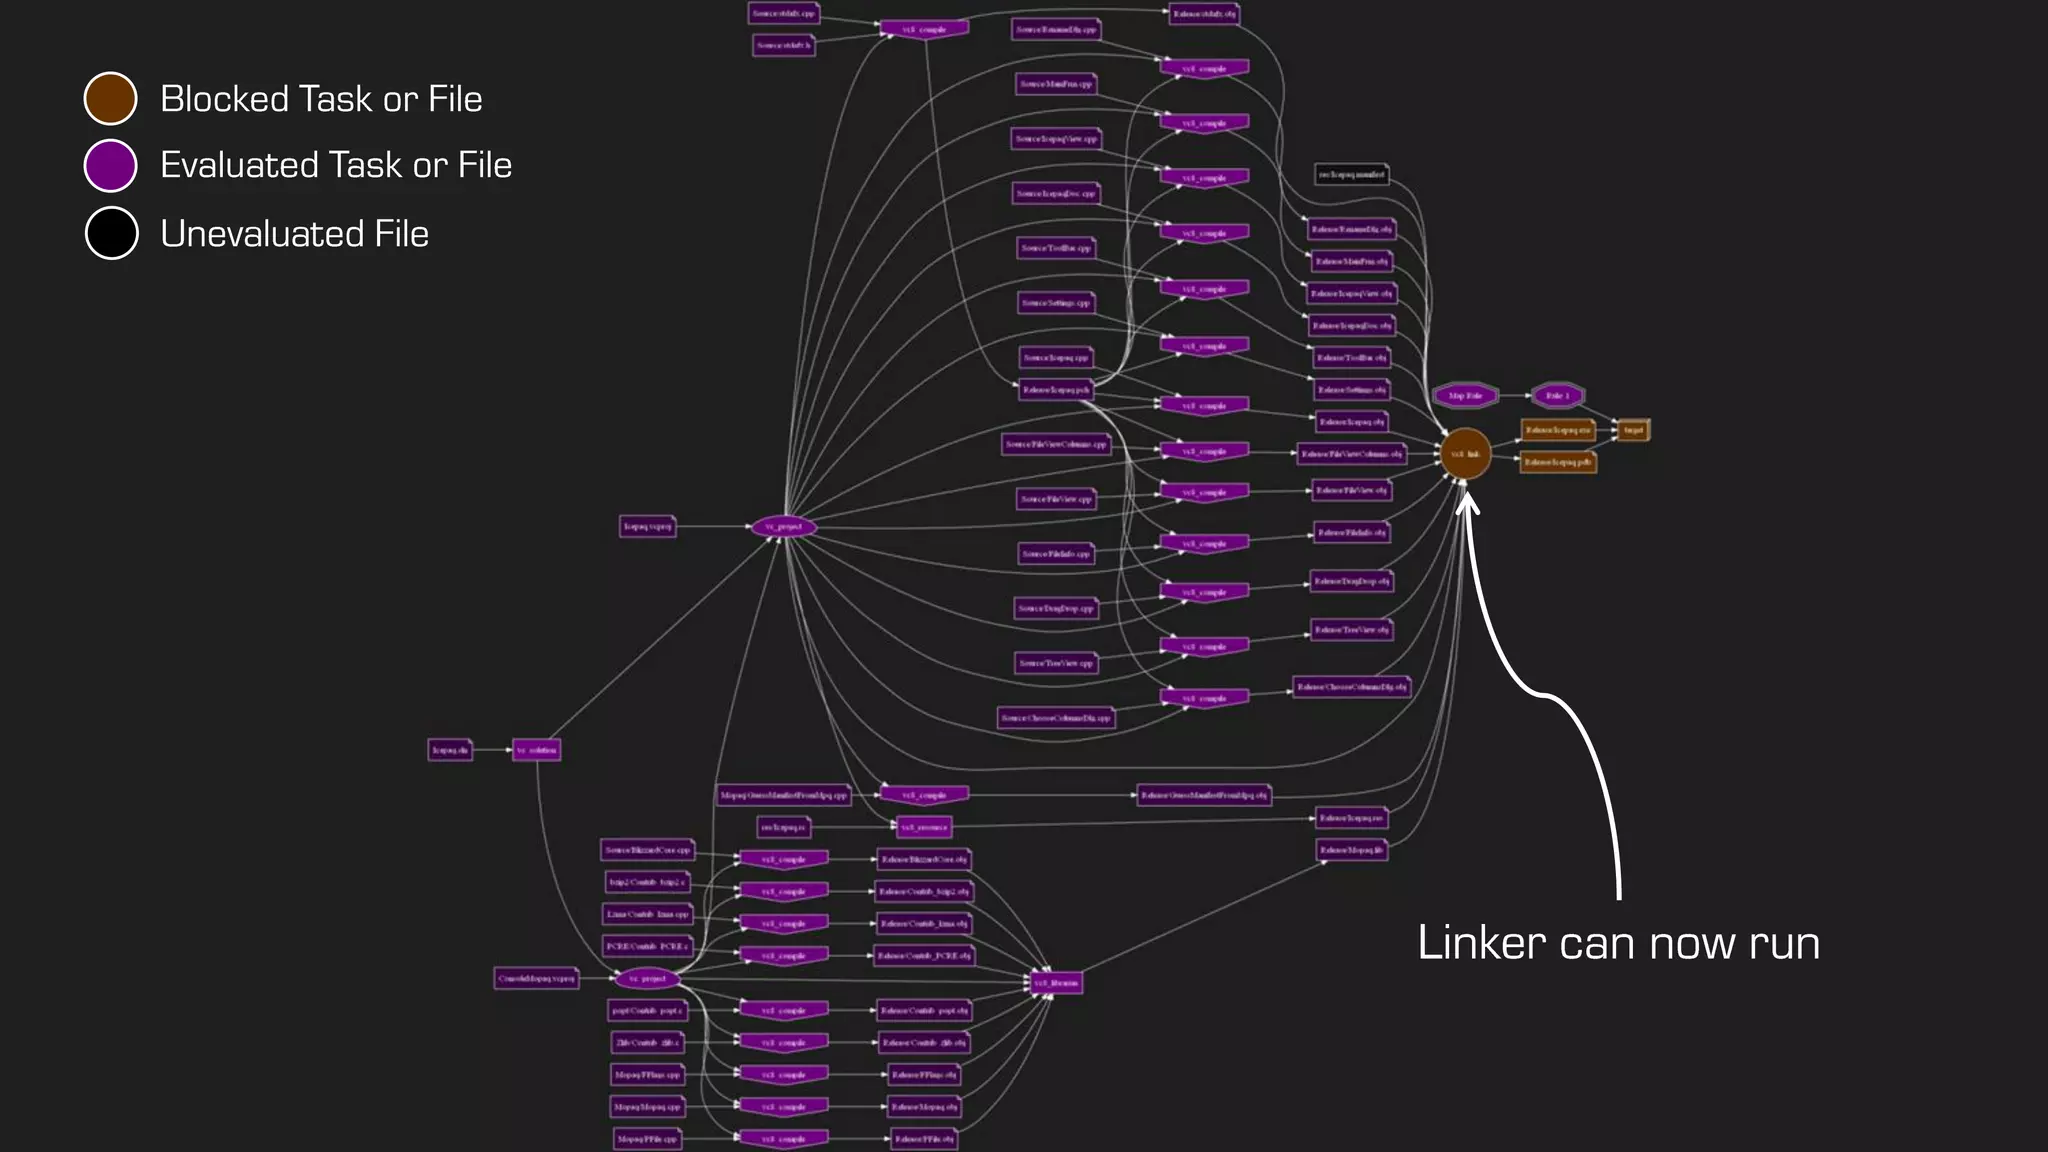This screenshot has height=1152, width=2048.
Task: Click the brown target node
Action: [1632, 430]
